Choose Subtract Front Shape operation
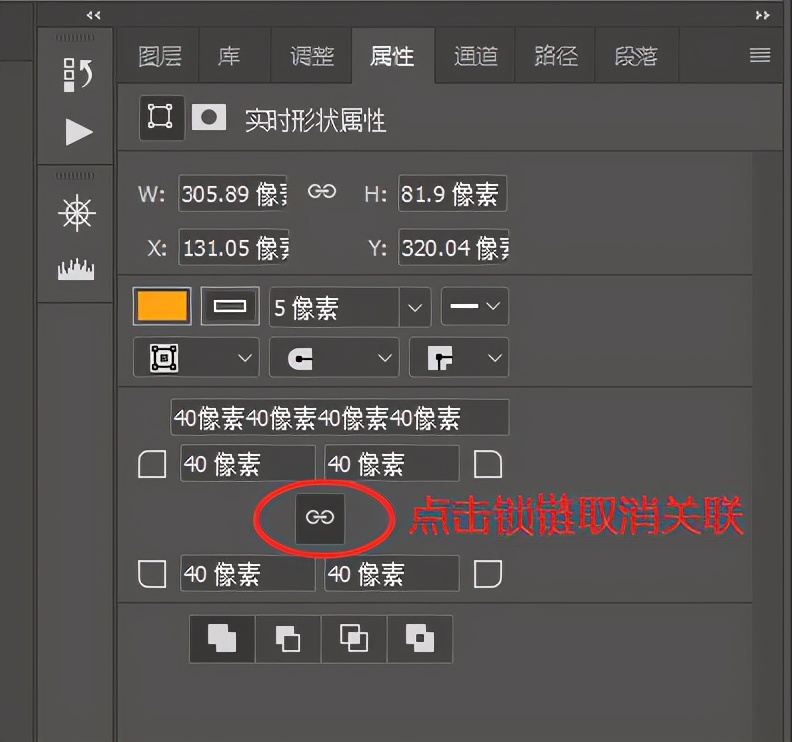 (288, 638)
